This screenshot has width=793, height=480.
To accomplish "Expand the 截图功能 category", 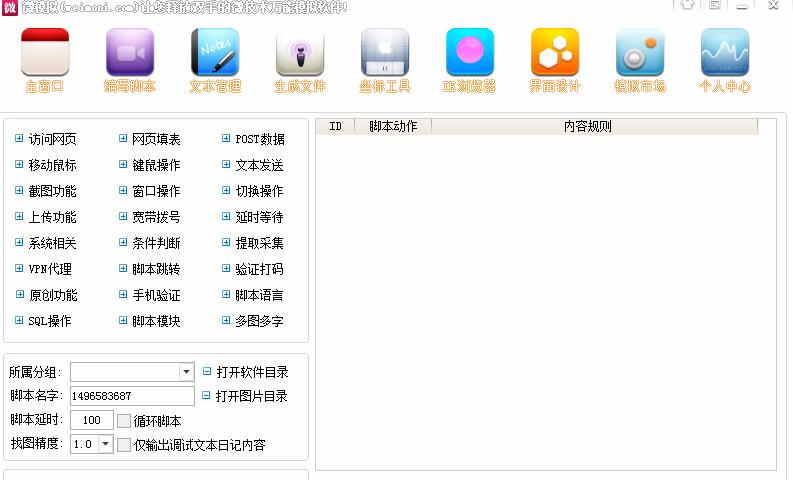I will coord(19,190).
